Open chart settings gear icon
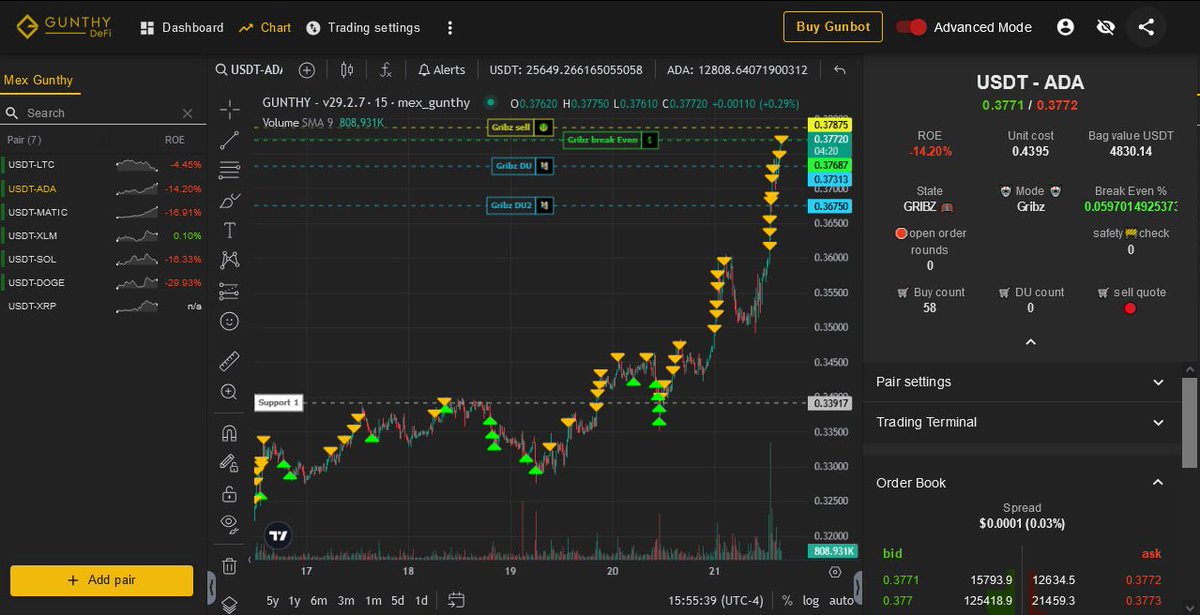Screen dimensions: 1200x615 (x=836, y=572)
